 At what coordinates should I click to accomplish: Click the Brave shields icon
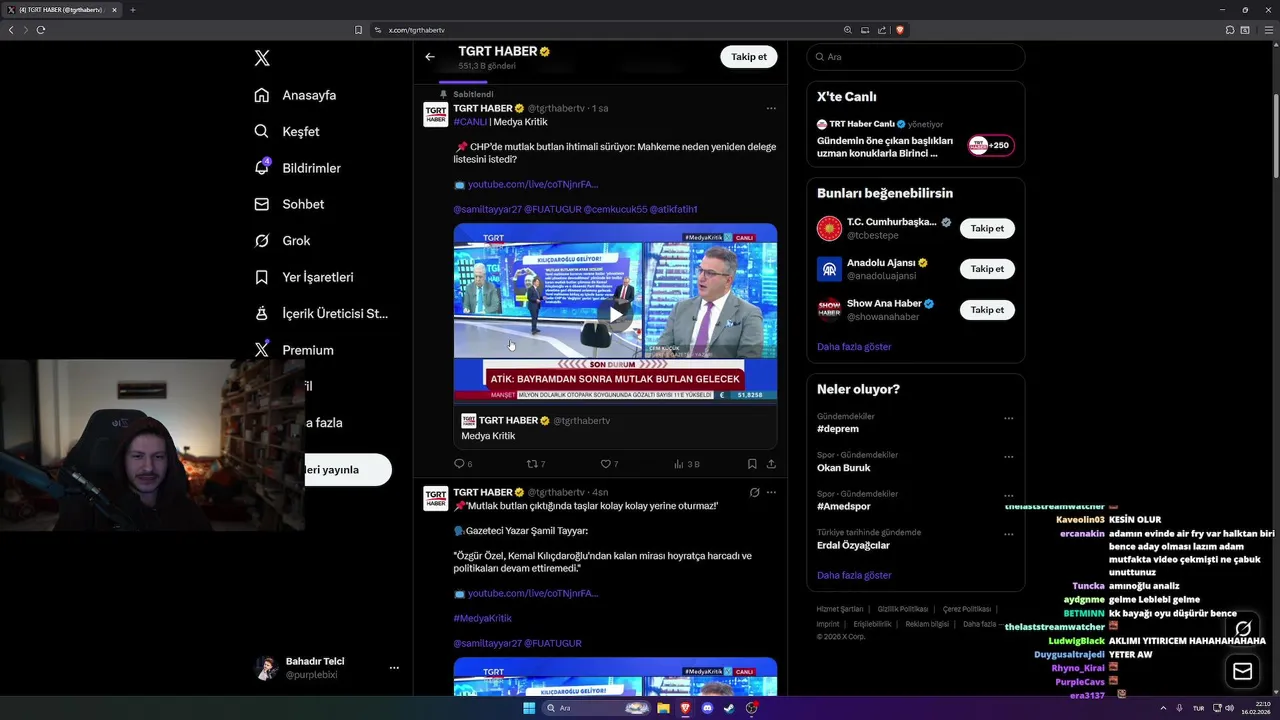coord(900,30)
